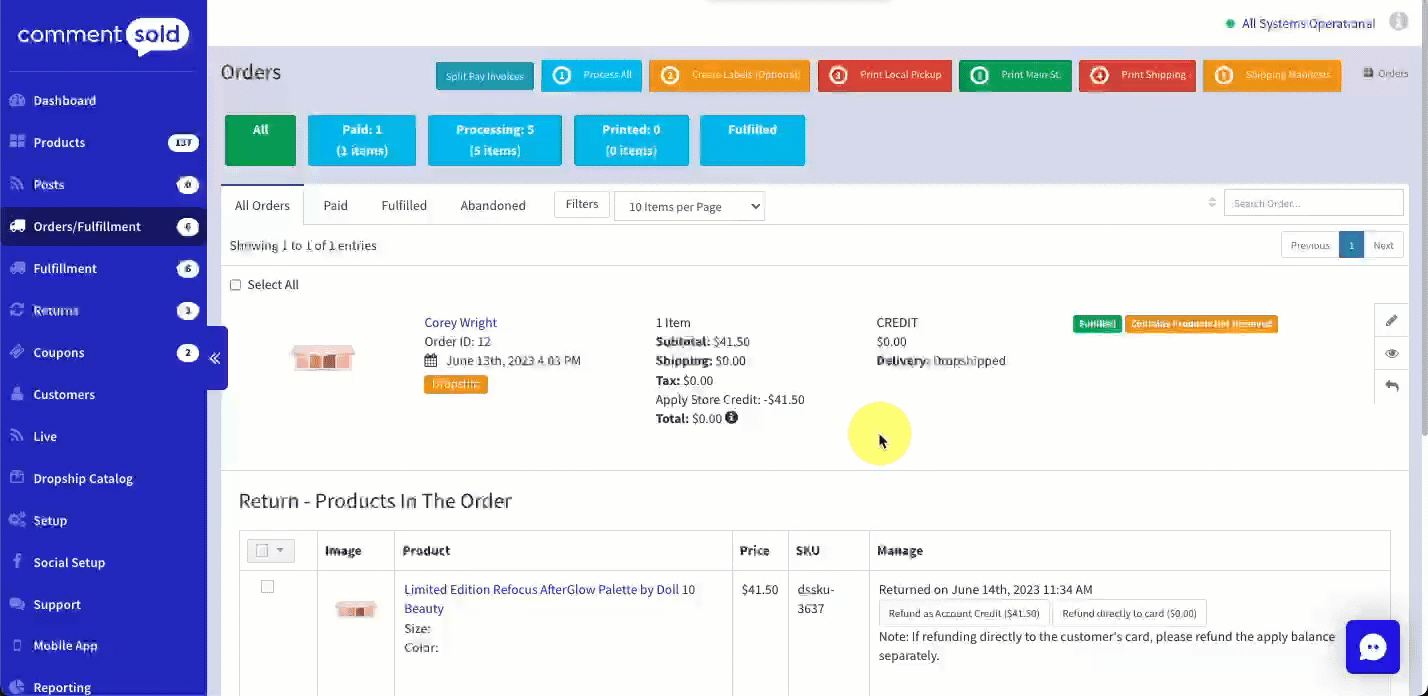The image size is (1428, 696).
Task: Click the eye view icon for the order
Action: [1391, 354]
